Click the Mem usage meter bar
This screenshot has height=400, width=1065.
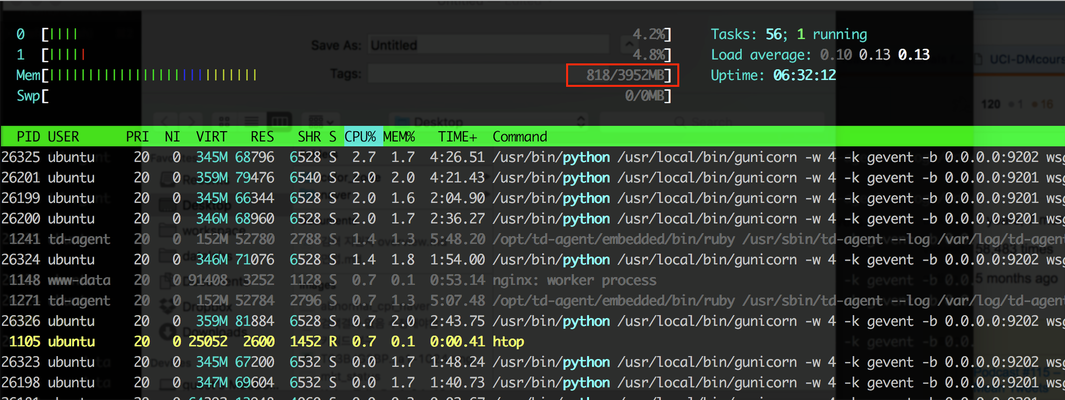pyautogui.click(x=356, y=75)
